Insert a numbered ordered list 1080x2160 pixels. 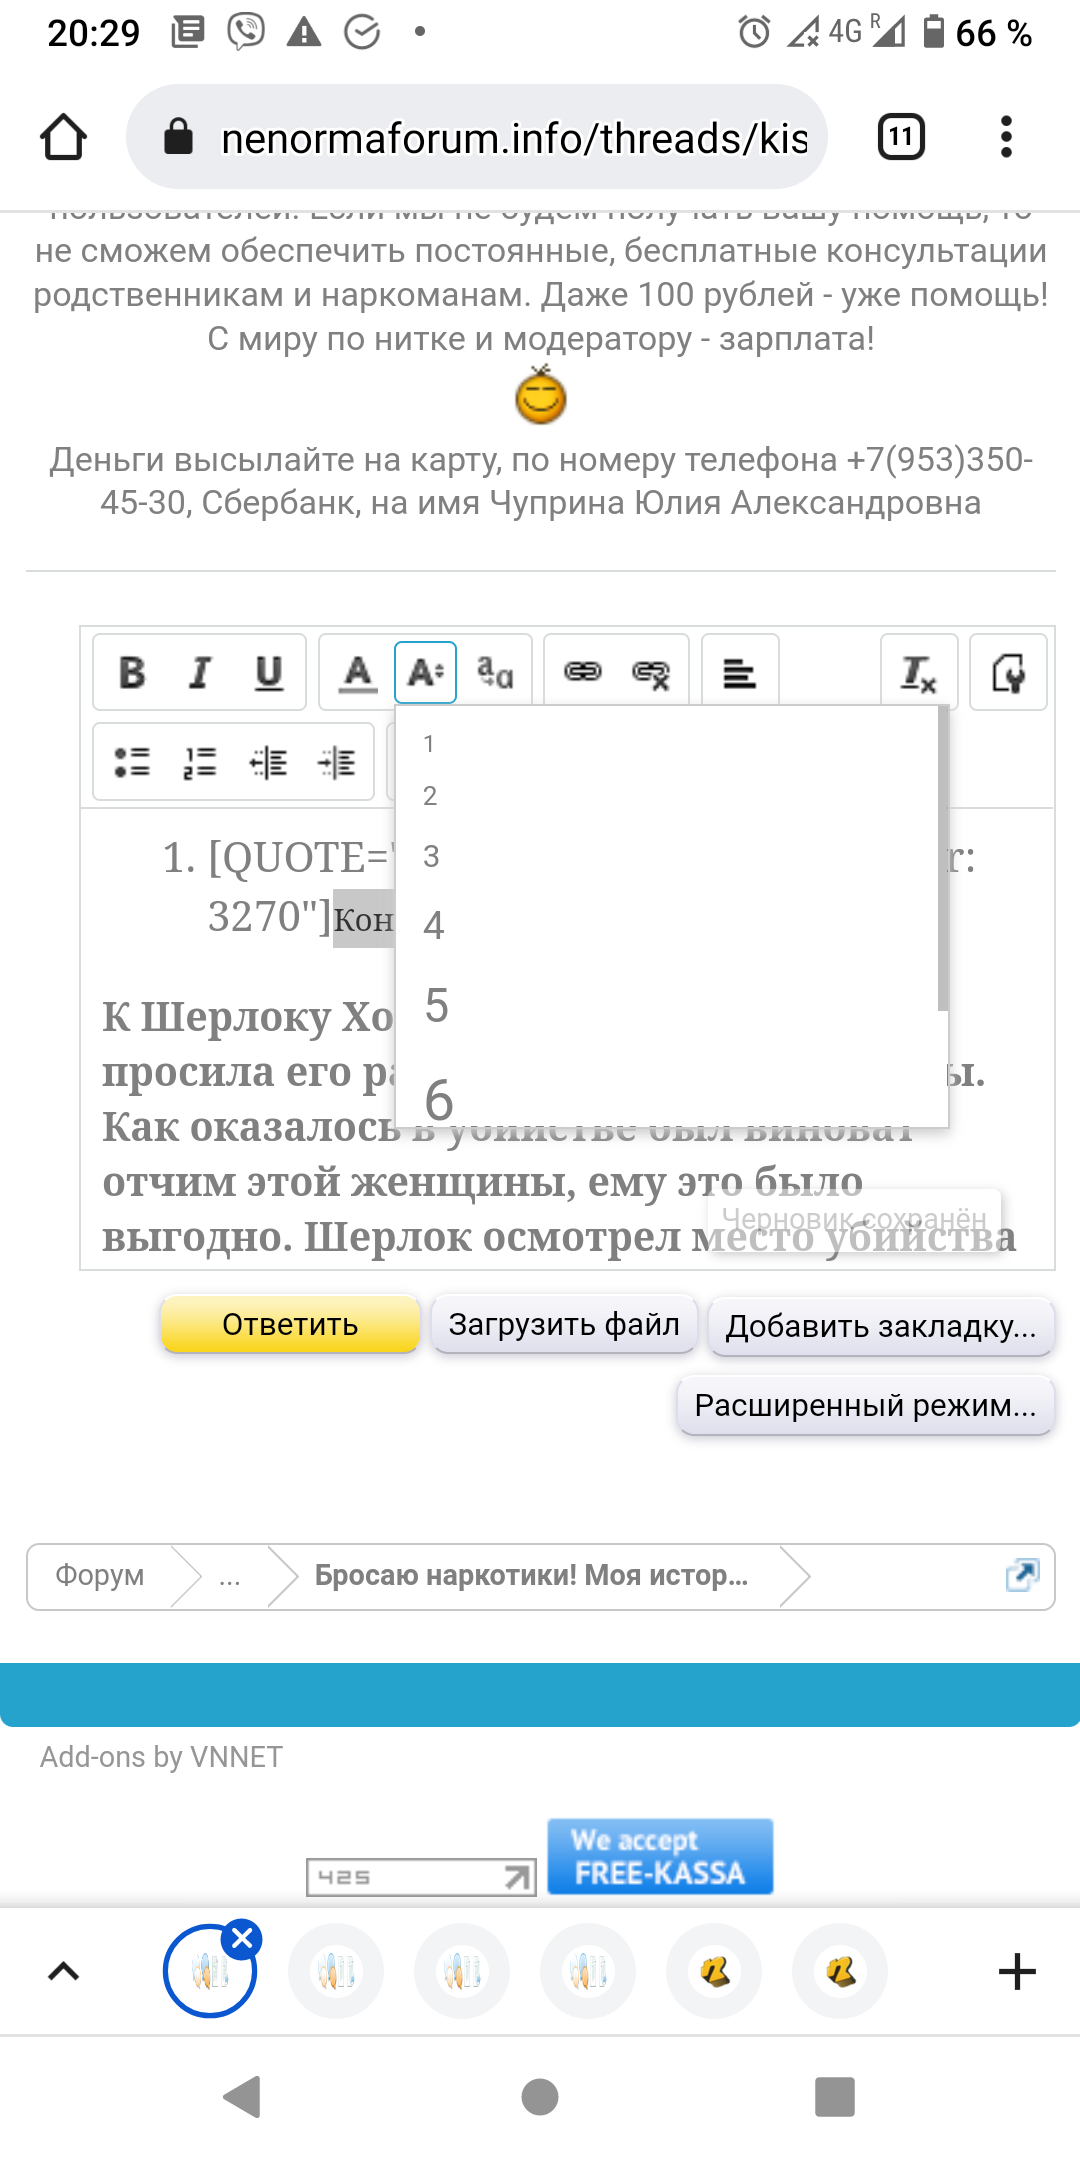(x=200, y=762)
